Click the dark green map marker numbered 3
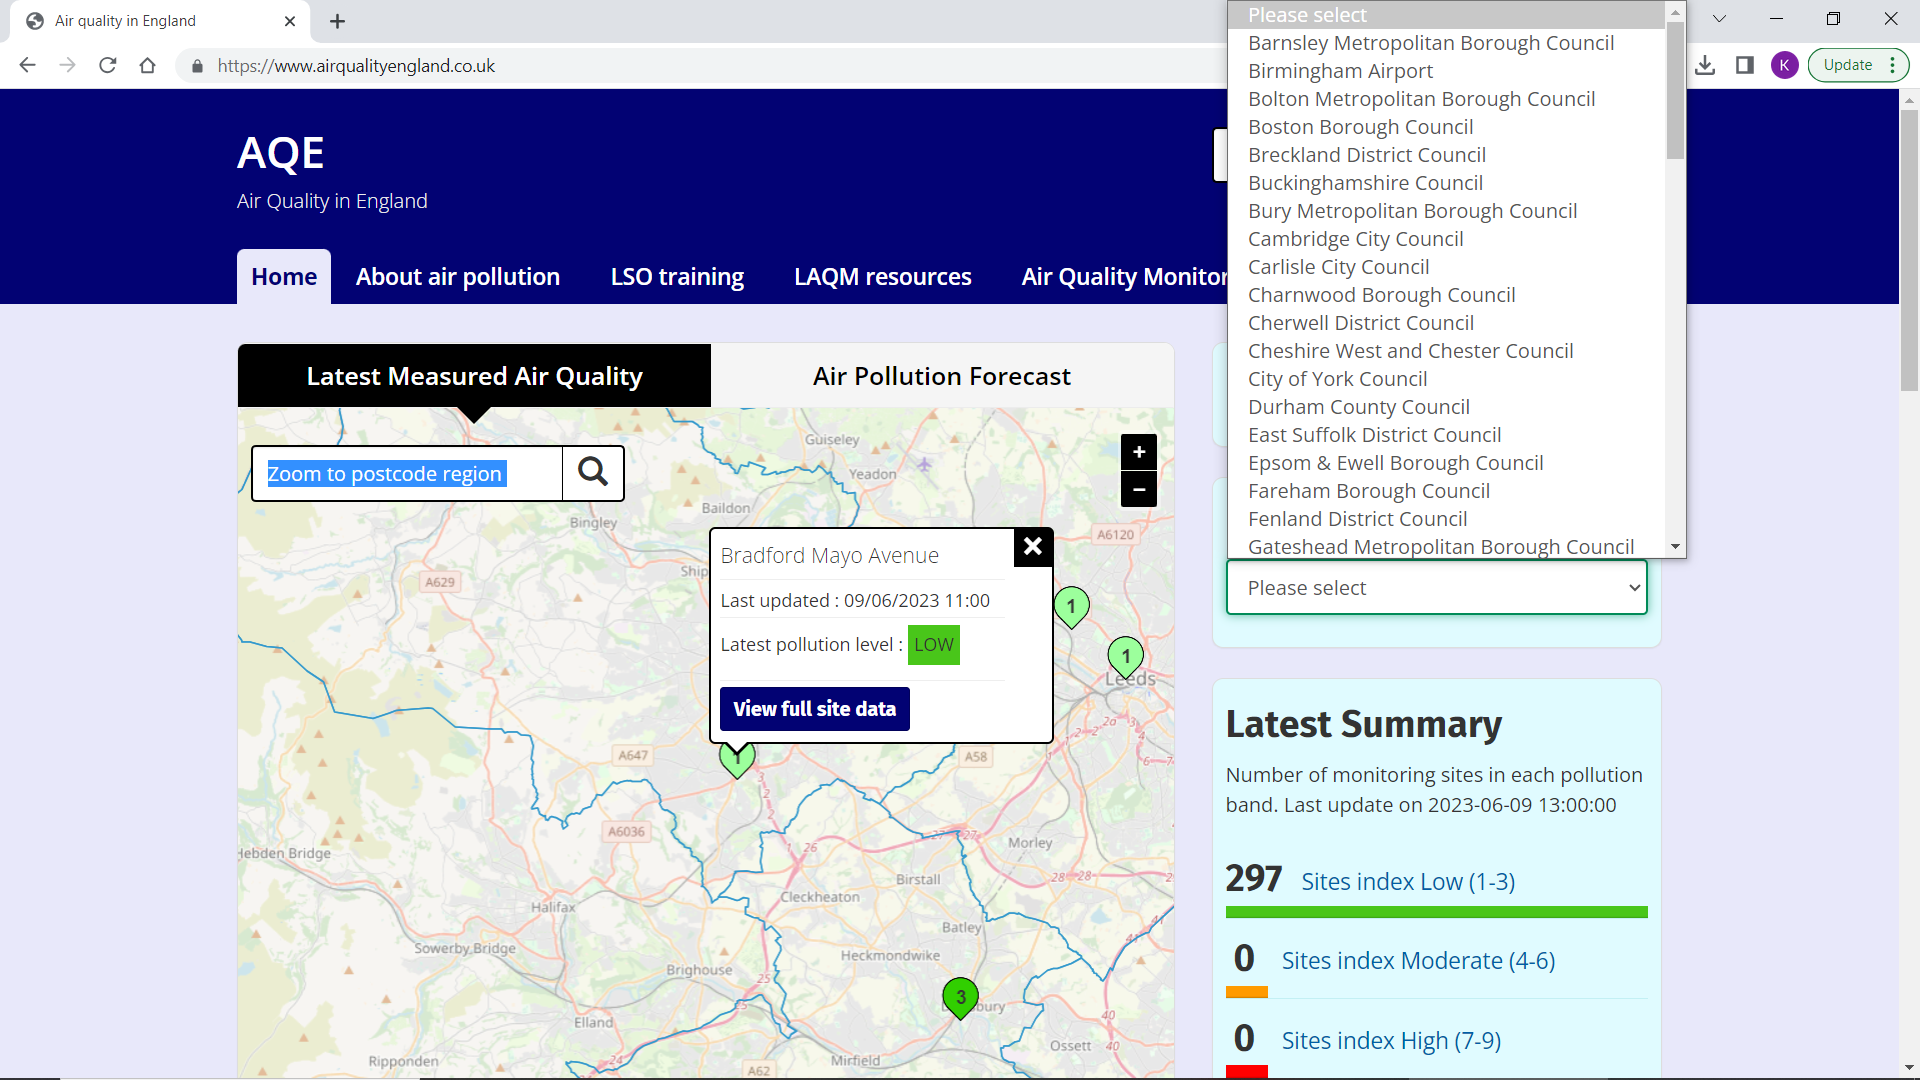1920x1080 pixels. [960, 996]
